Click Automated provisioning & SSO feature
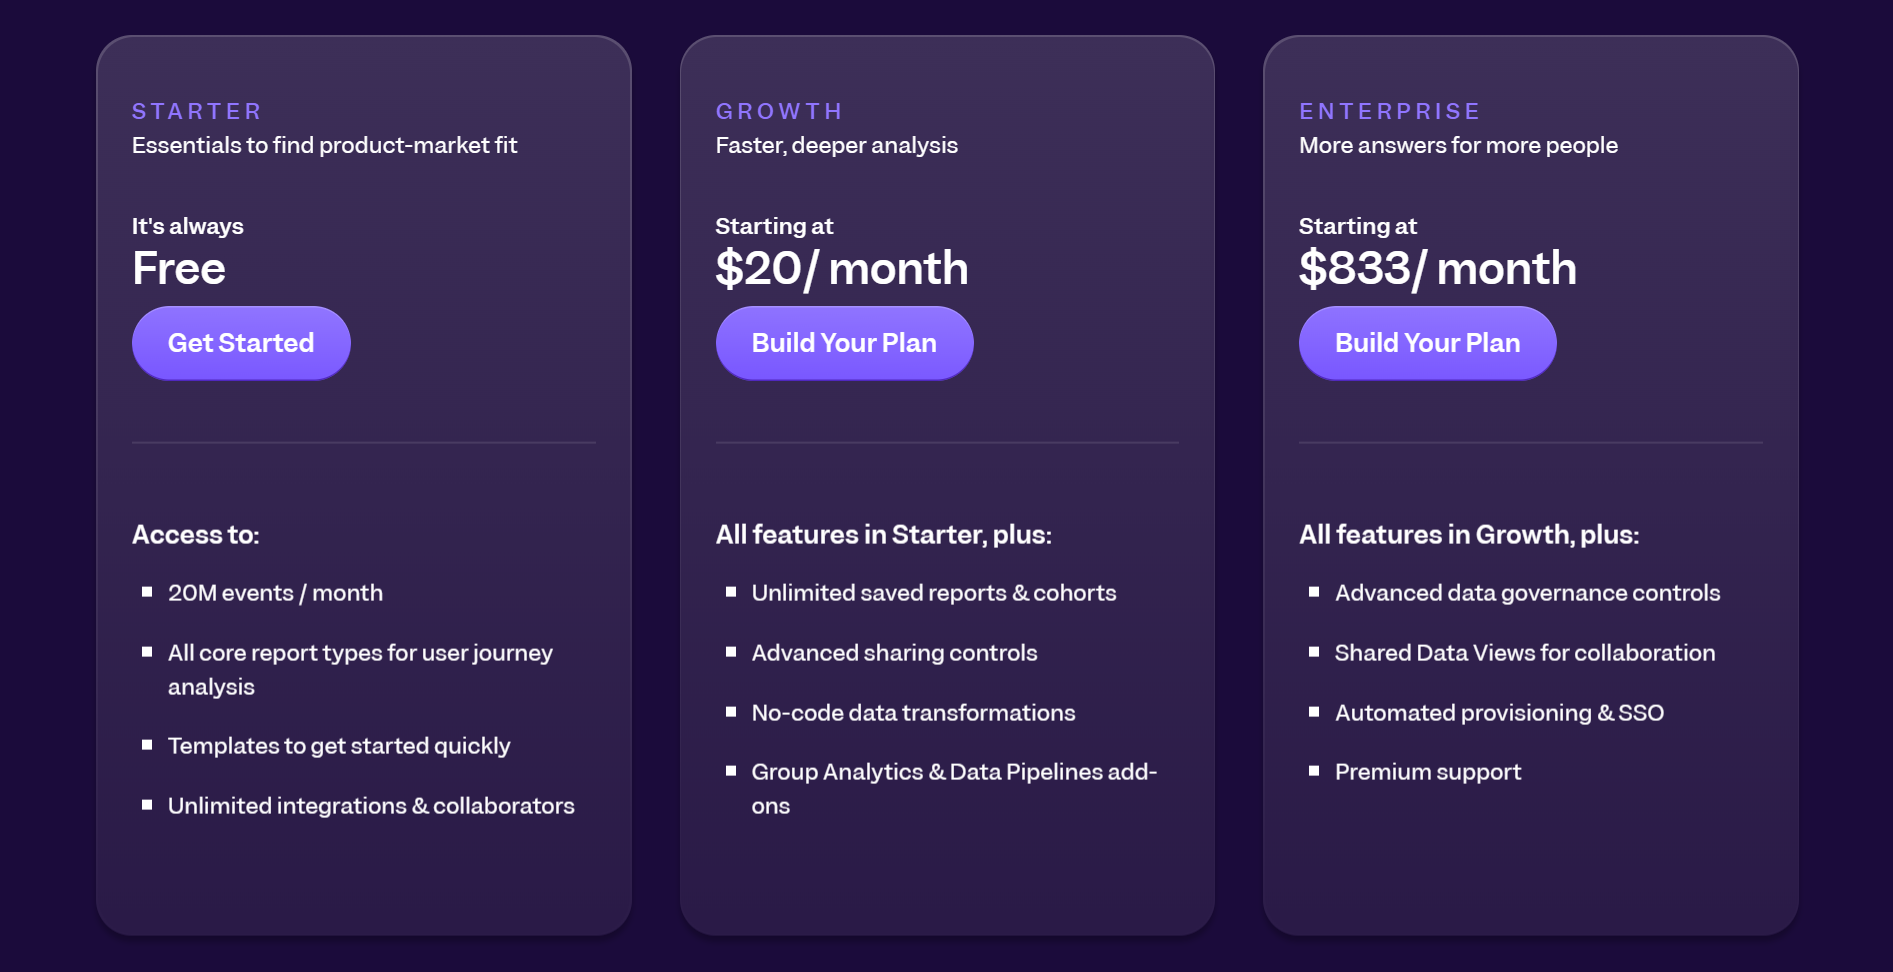 (1499, 713)
